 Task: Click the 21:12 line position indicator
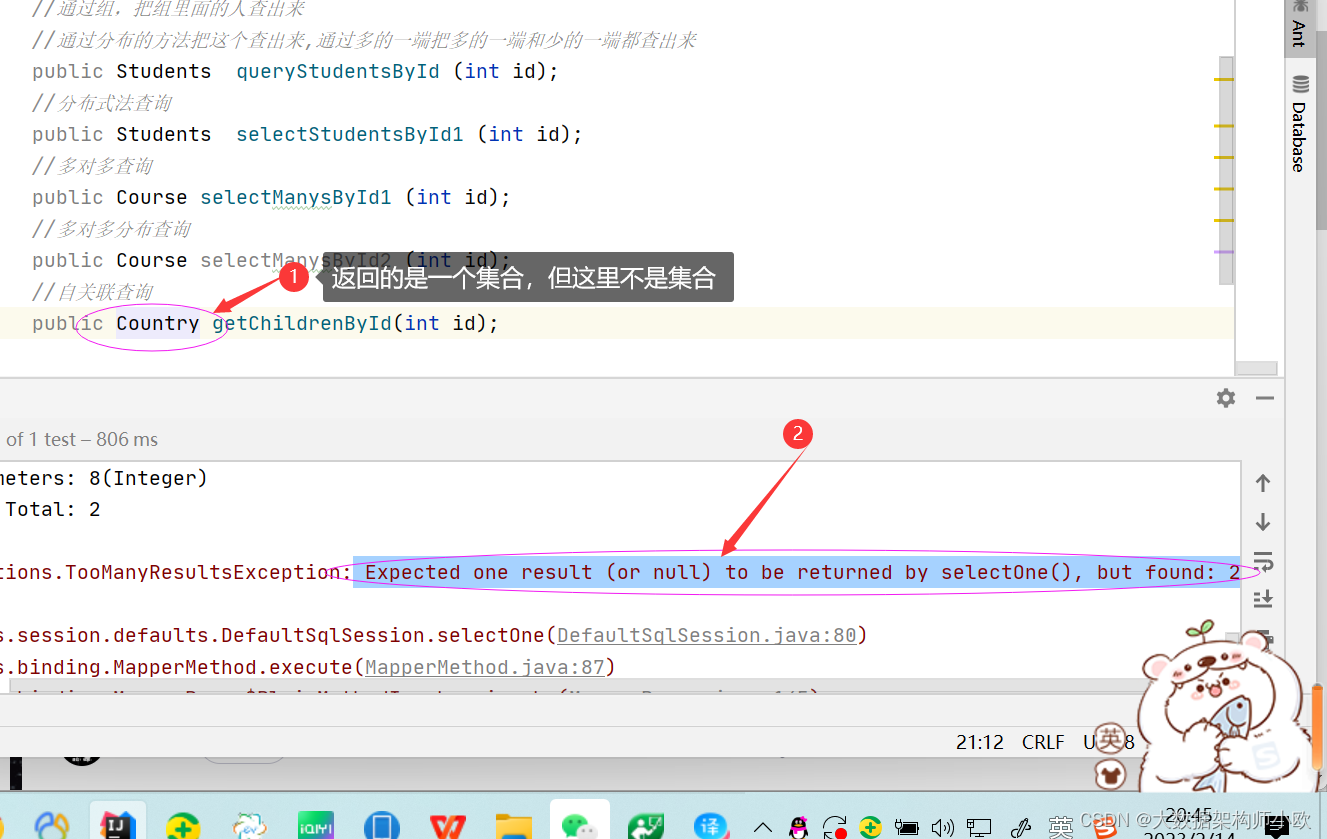980,742
